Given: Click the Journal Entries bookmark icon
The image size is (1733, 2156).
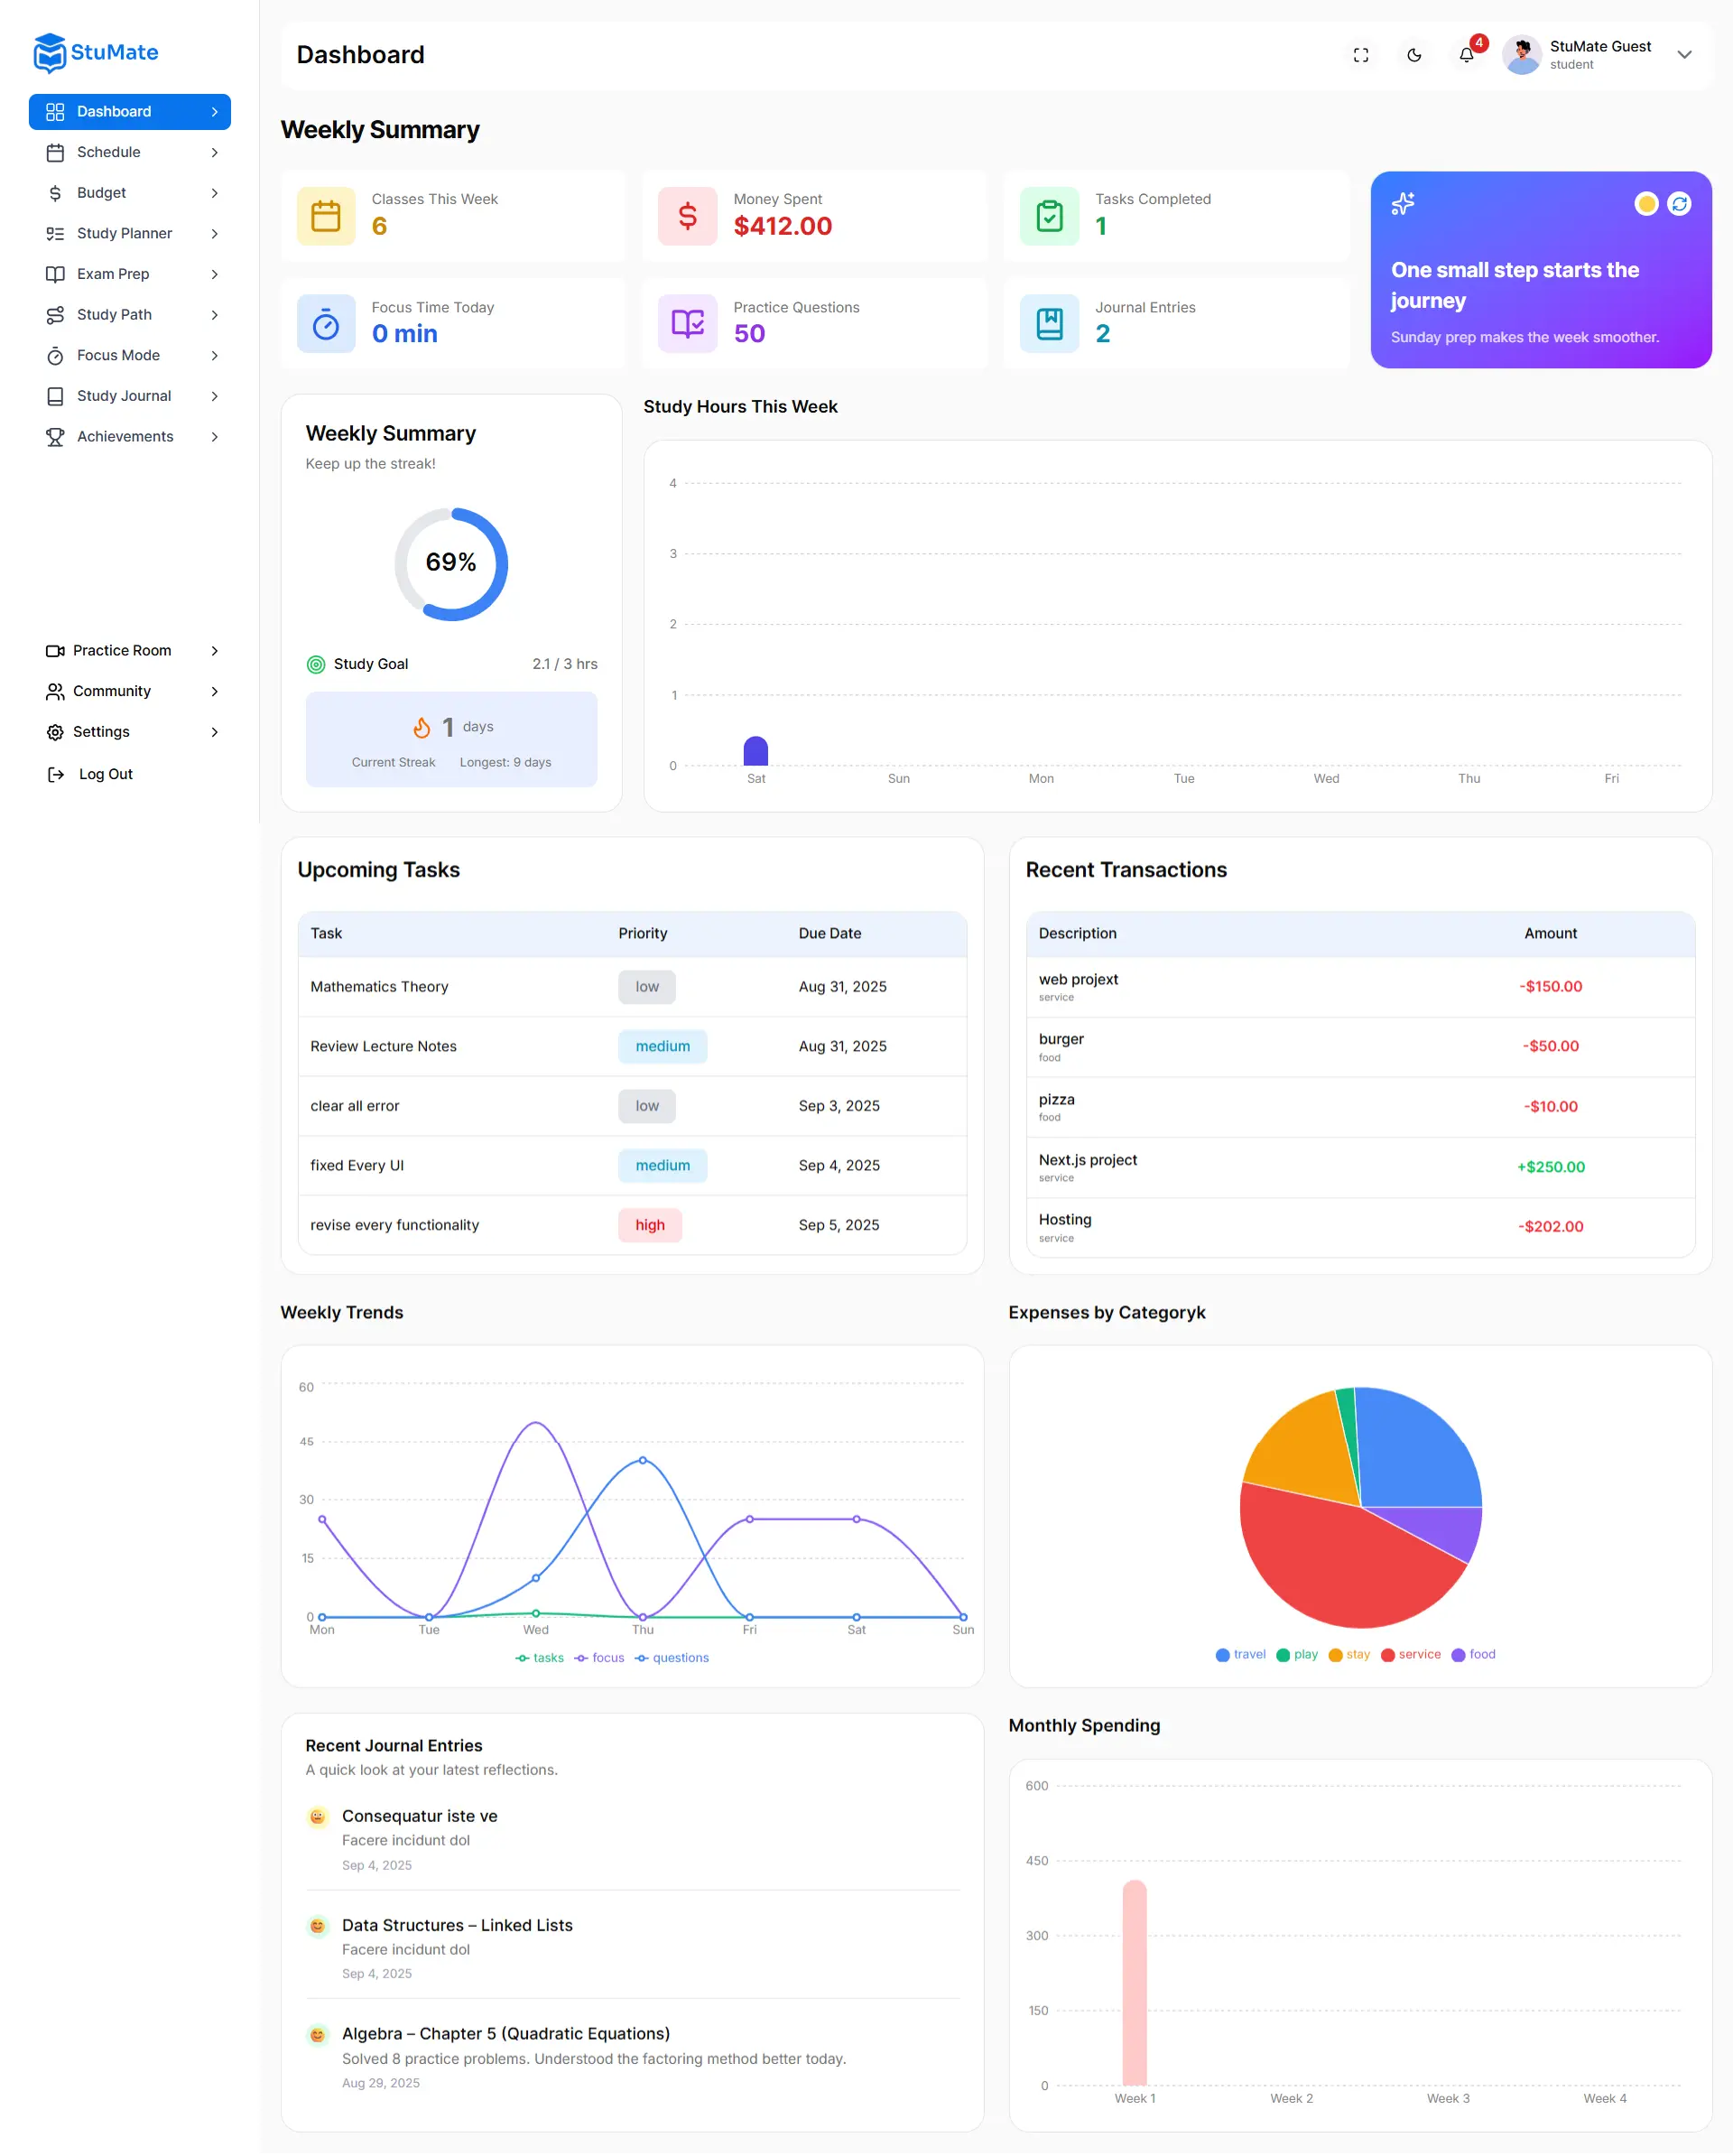Looking at the screenshot, I should [1049, 324].
